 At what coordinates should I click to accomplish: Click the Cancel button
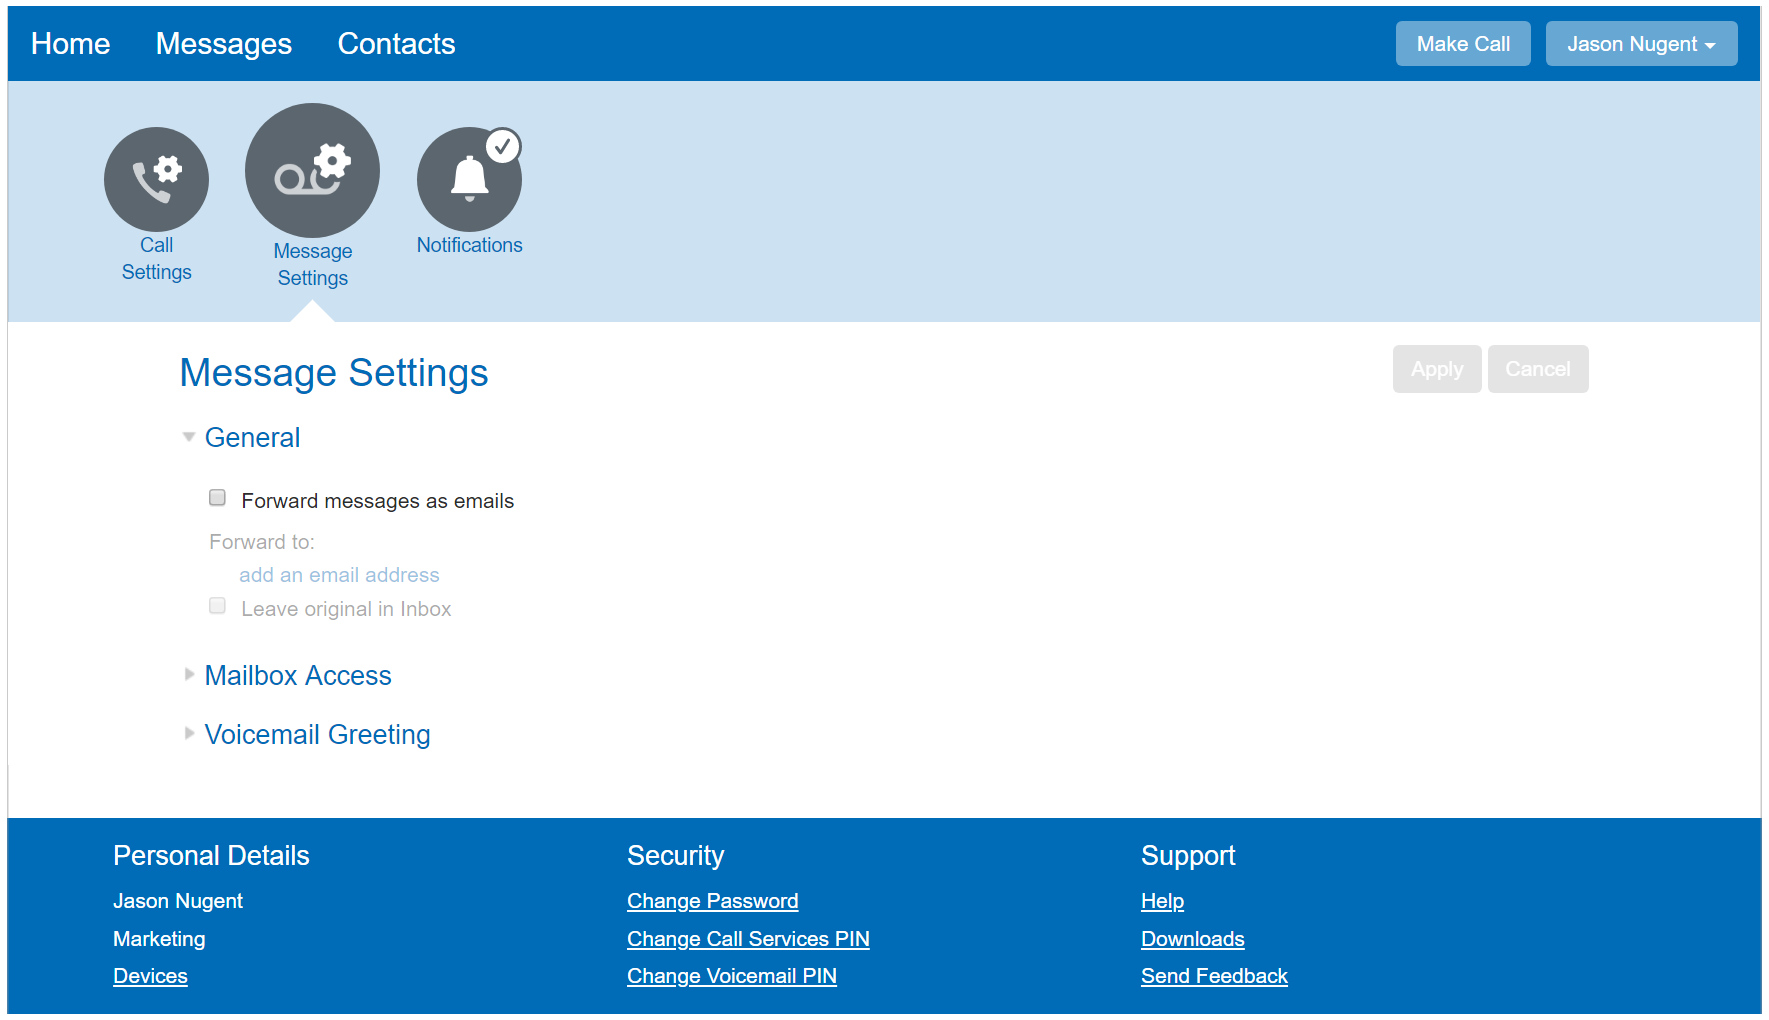1538,369
